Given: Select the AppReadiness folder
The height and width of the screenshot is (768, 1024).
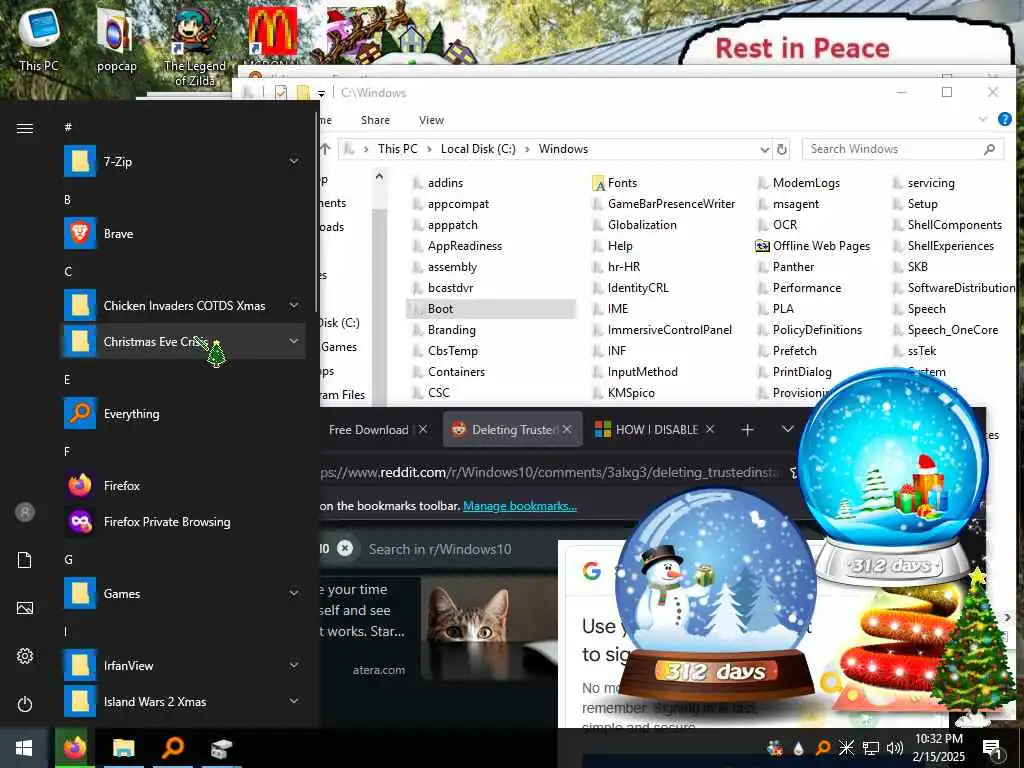Looking at the screenshot, I should pyautogui.click(x=456, y=246).
